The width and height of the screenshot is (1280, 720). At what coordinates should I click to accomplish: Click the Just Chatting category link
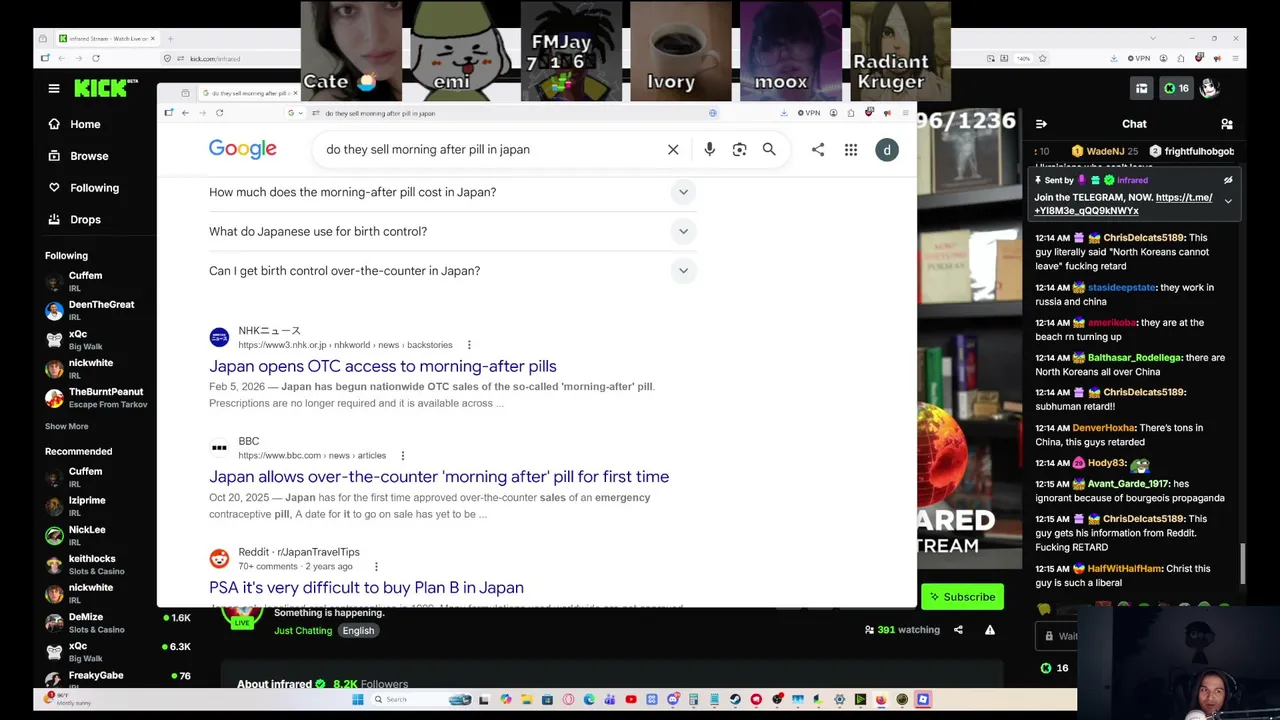pos(303,631)
